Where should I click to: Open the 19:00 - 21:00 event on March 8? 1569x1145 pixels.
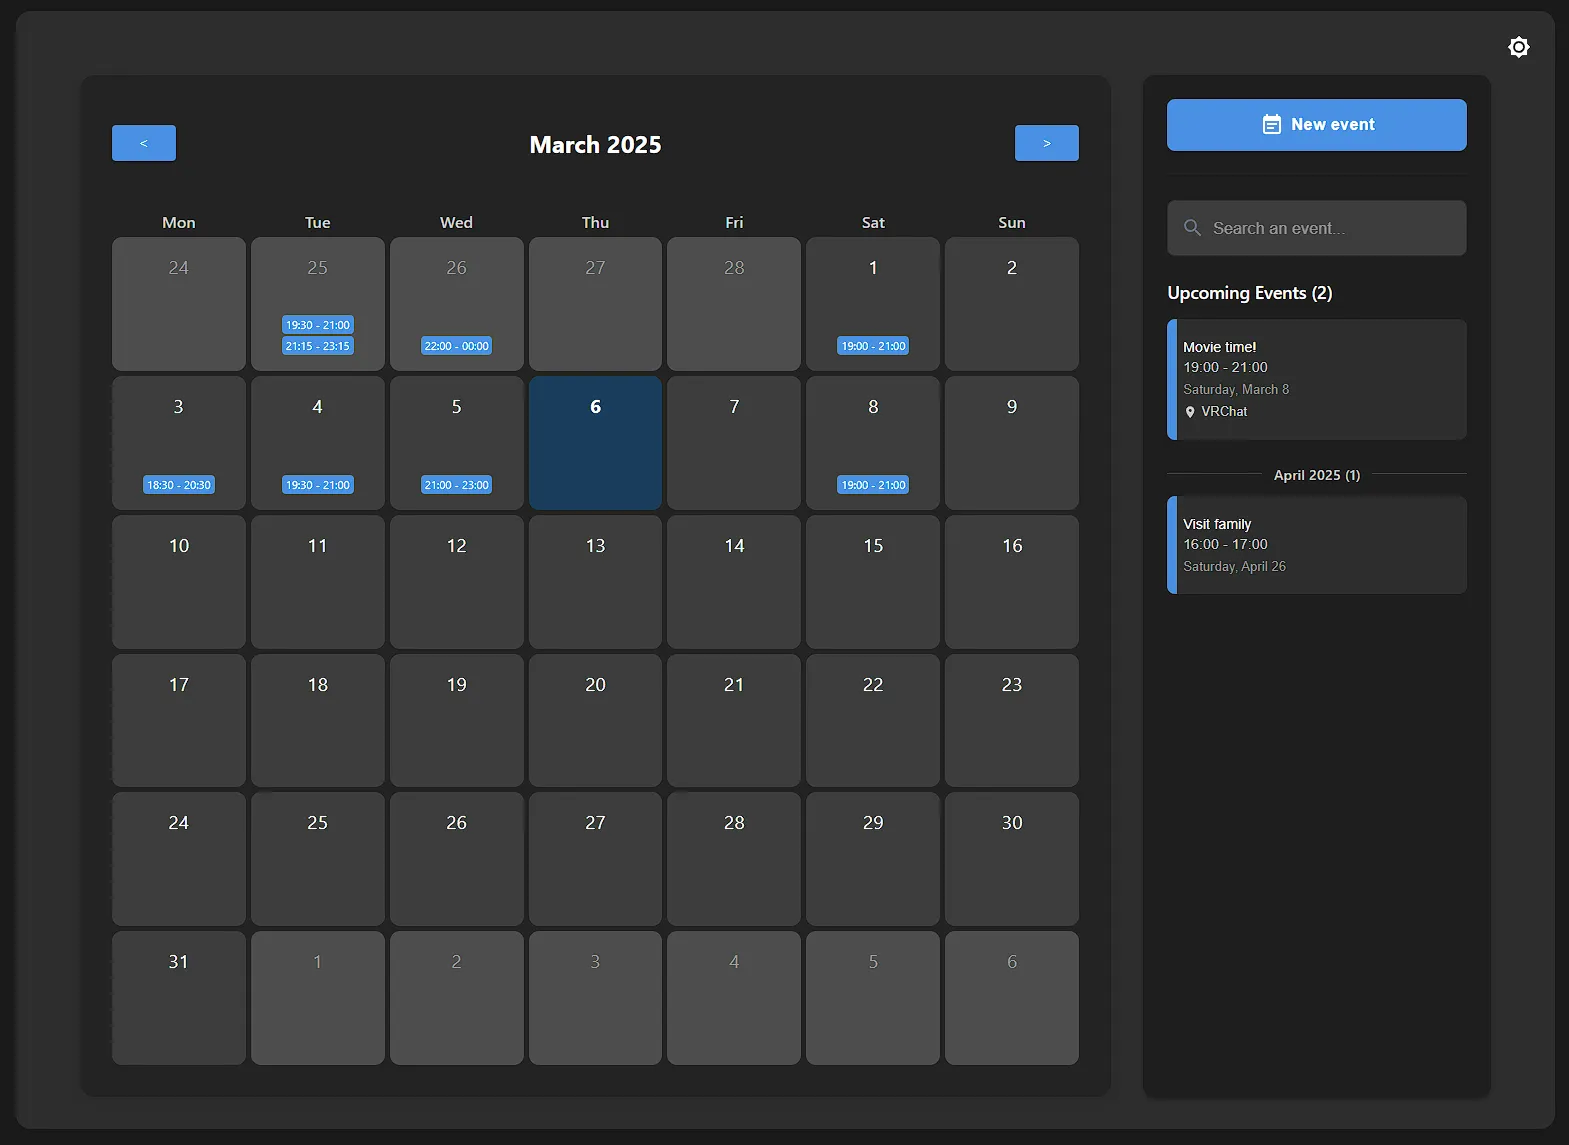point(873,485)
